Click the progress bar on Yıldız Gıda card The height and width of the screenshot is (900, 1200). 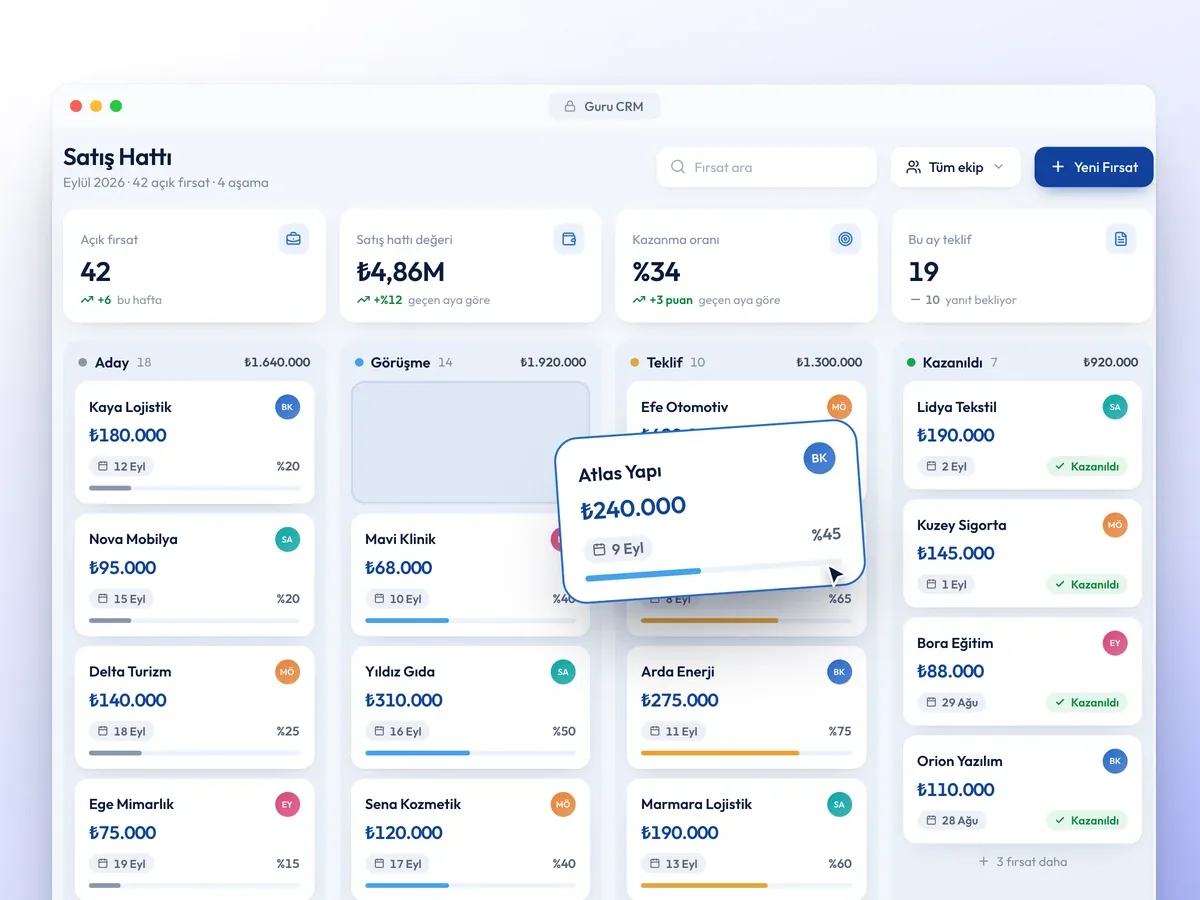pyautogui.click(x=470, y=753)
